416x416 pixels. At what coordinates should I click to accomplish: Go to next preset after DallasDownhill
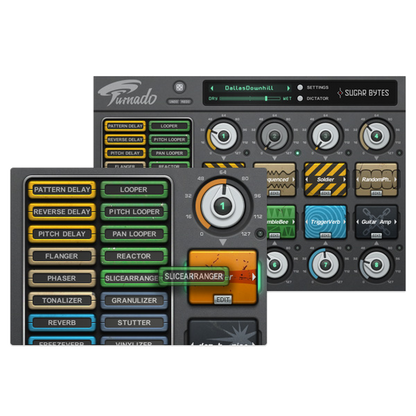(288, 88)
